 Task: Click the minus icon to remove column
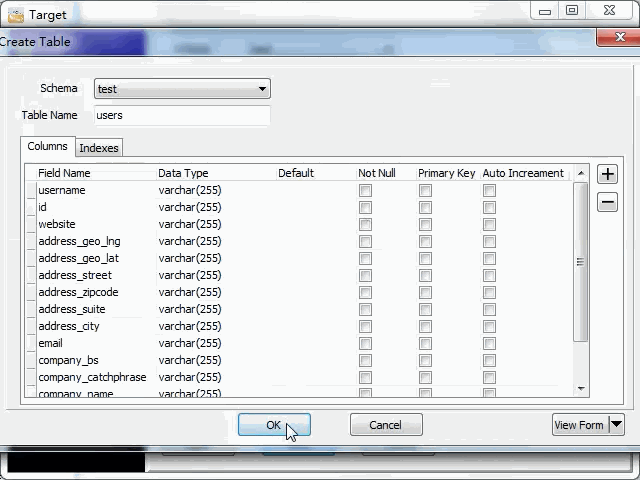point(607,203)
